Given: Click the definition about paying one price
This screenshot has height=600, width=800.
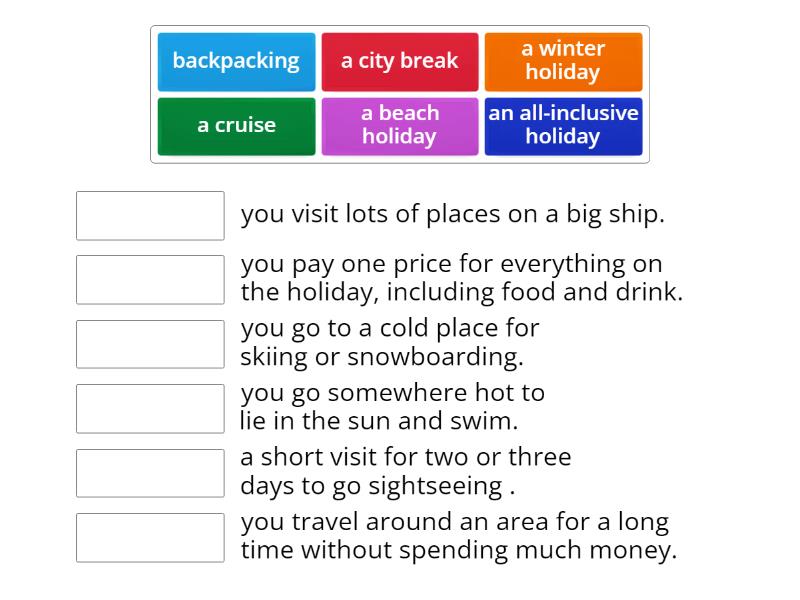Looking at the screenshot, I should [461, 278].
